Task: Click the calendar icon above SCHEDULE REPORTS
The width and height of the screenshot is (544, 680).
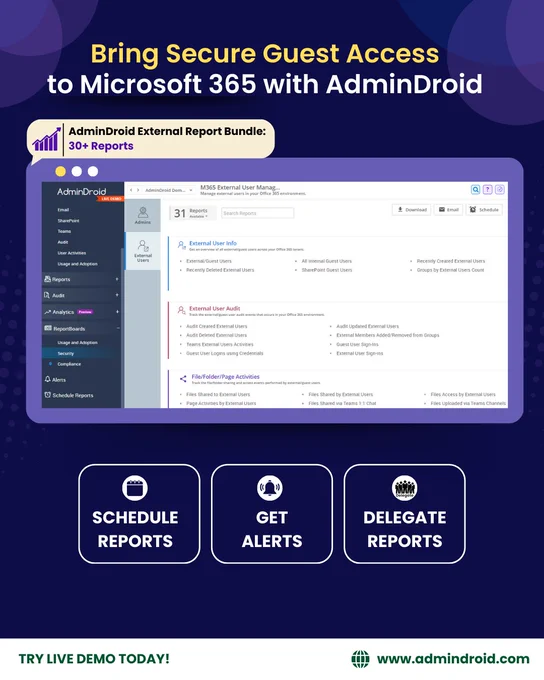Action: pyautogui.click(x=135, y=488)
